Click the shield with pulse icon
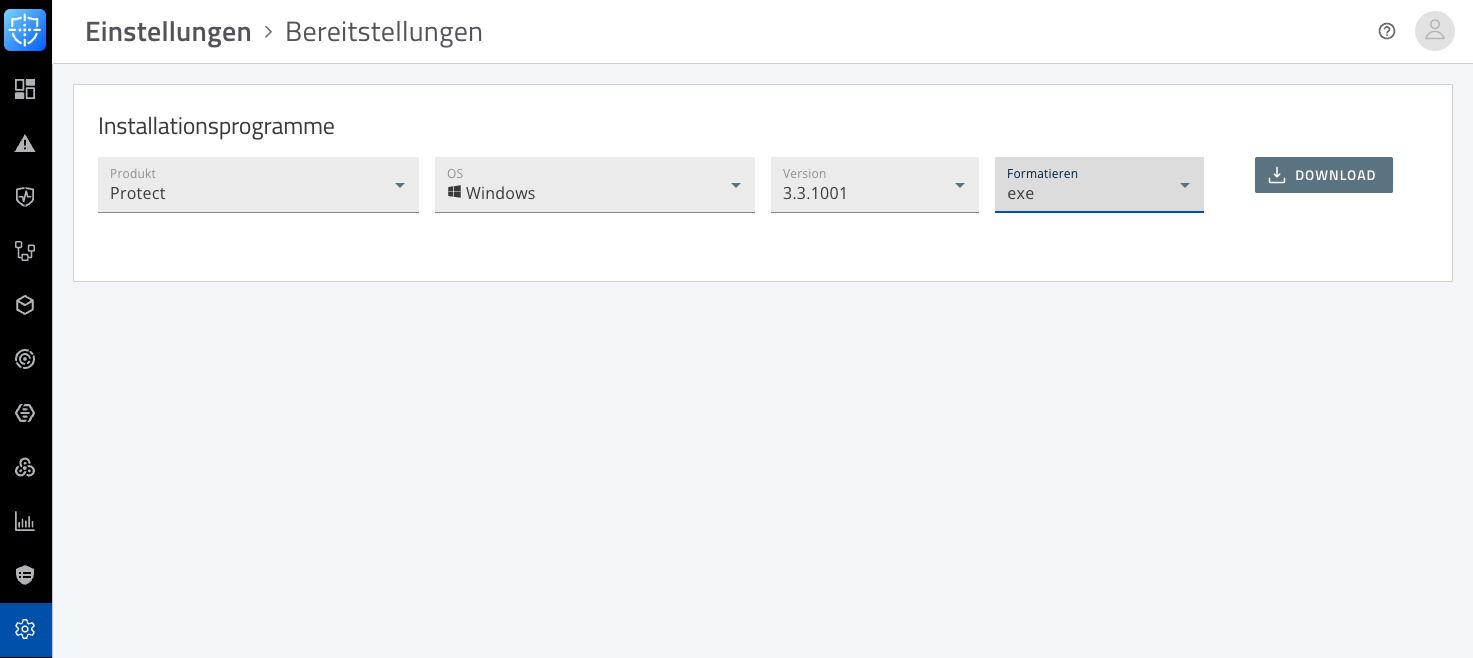 pos(25,197)
